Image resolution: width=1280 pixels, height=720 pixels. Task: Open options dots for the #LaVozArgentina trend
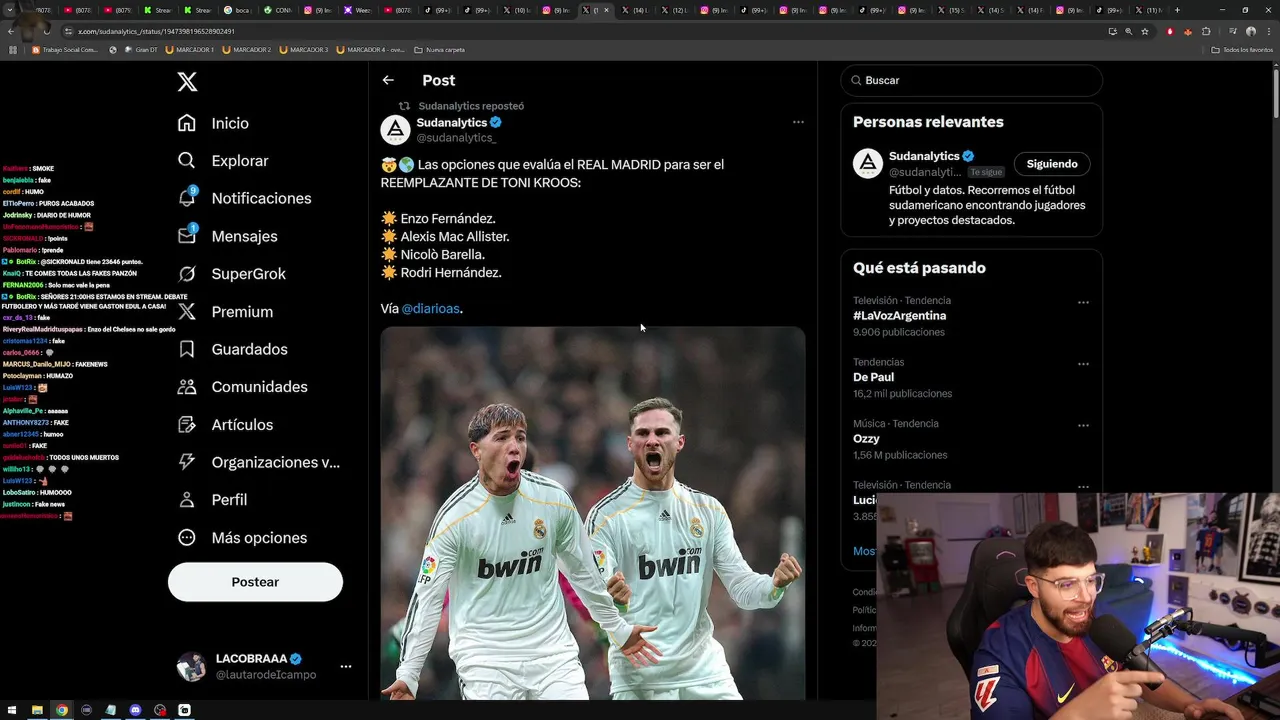coord(1083,302)
